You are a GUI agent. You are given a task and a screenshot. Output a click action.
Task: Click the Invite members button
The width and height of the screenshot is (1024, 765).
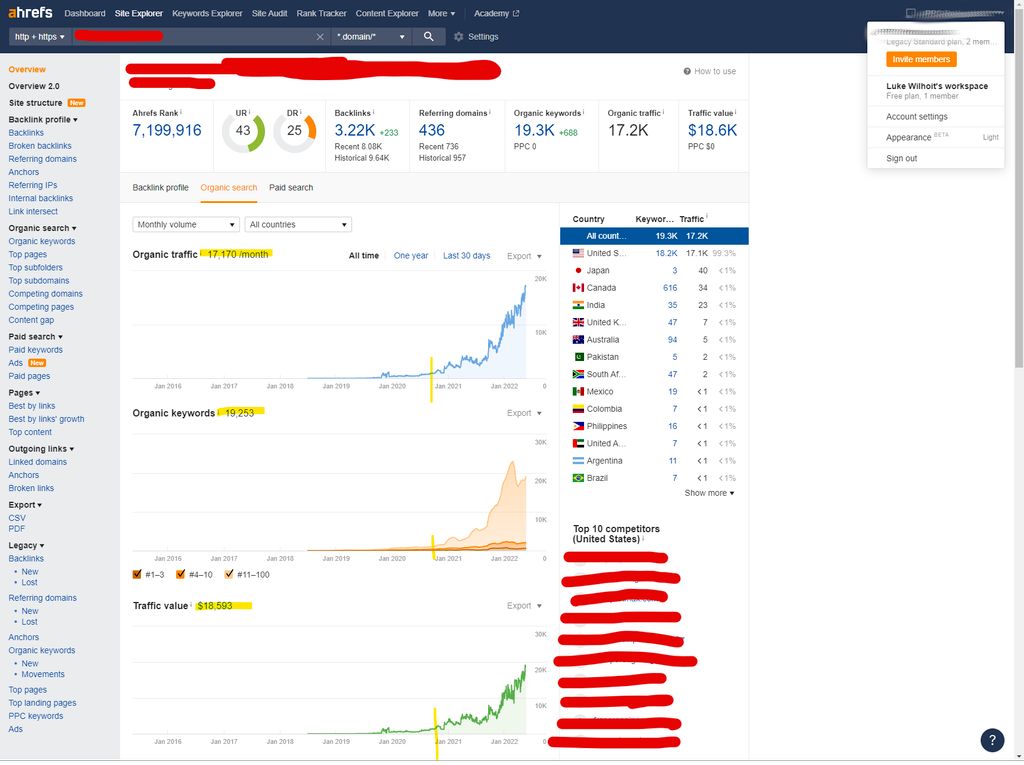(921, 59)
